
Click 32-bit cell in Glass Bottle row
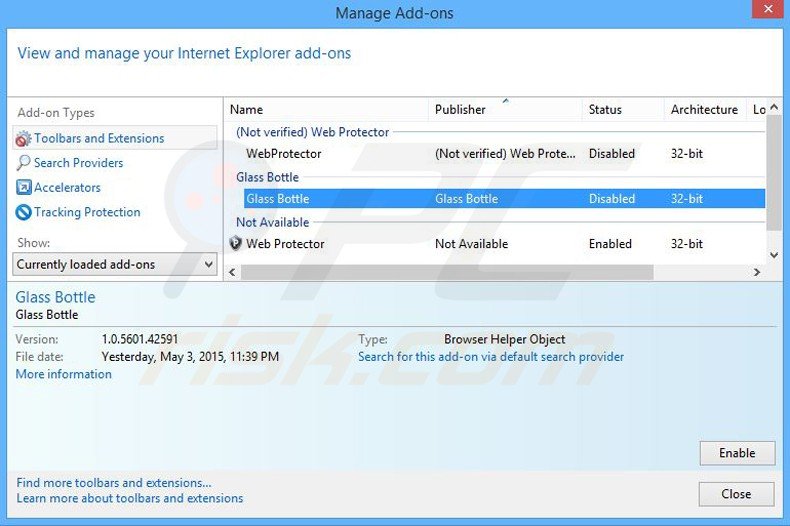pyautogui.click(x=687, y=199)
